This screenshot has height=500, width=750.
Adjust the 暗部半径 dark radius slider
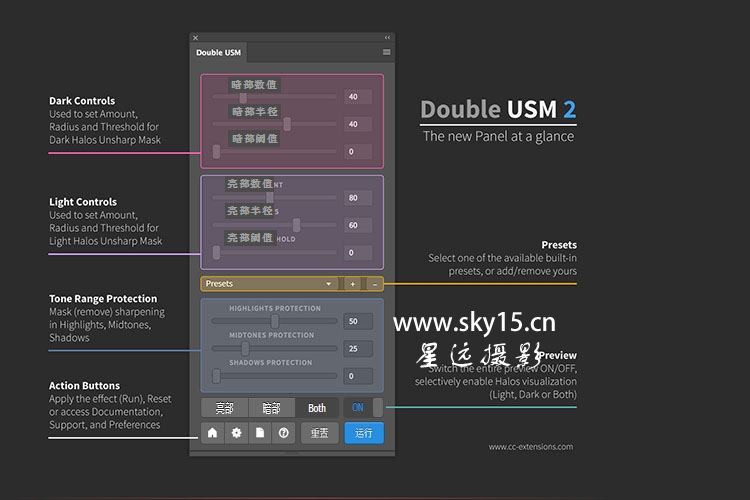click(275, 124)
